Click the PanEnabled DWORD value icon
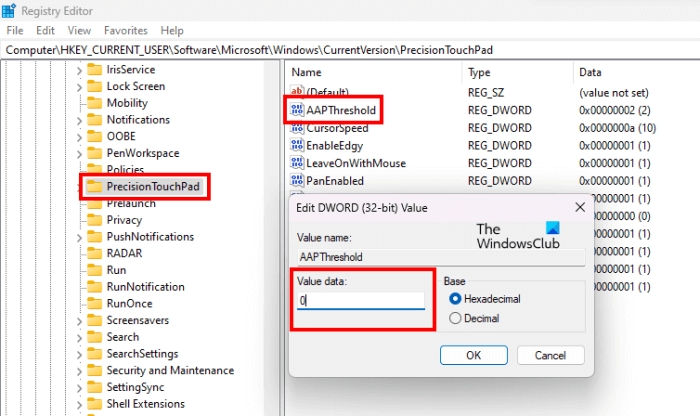 [297, 181]
